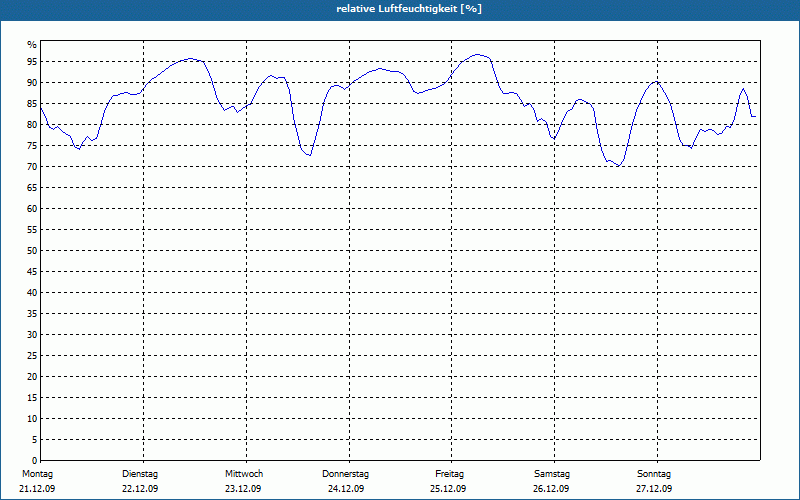Screen dimensions: 800x500
Task: Click the humidity curve's peak on Freitag
Action: pyautogui.click(x=477, y=54)
